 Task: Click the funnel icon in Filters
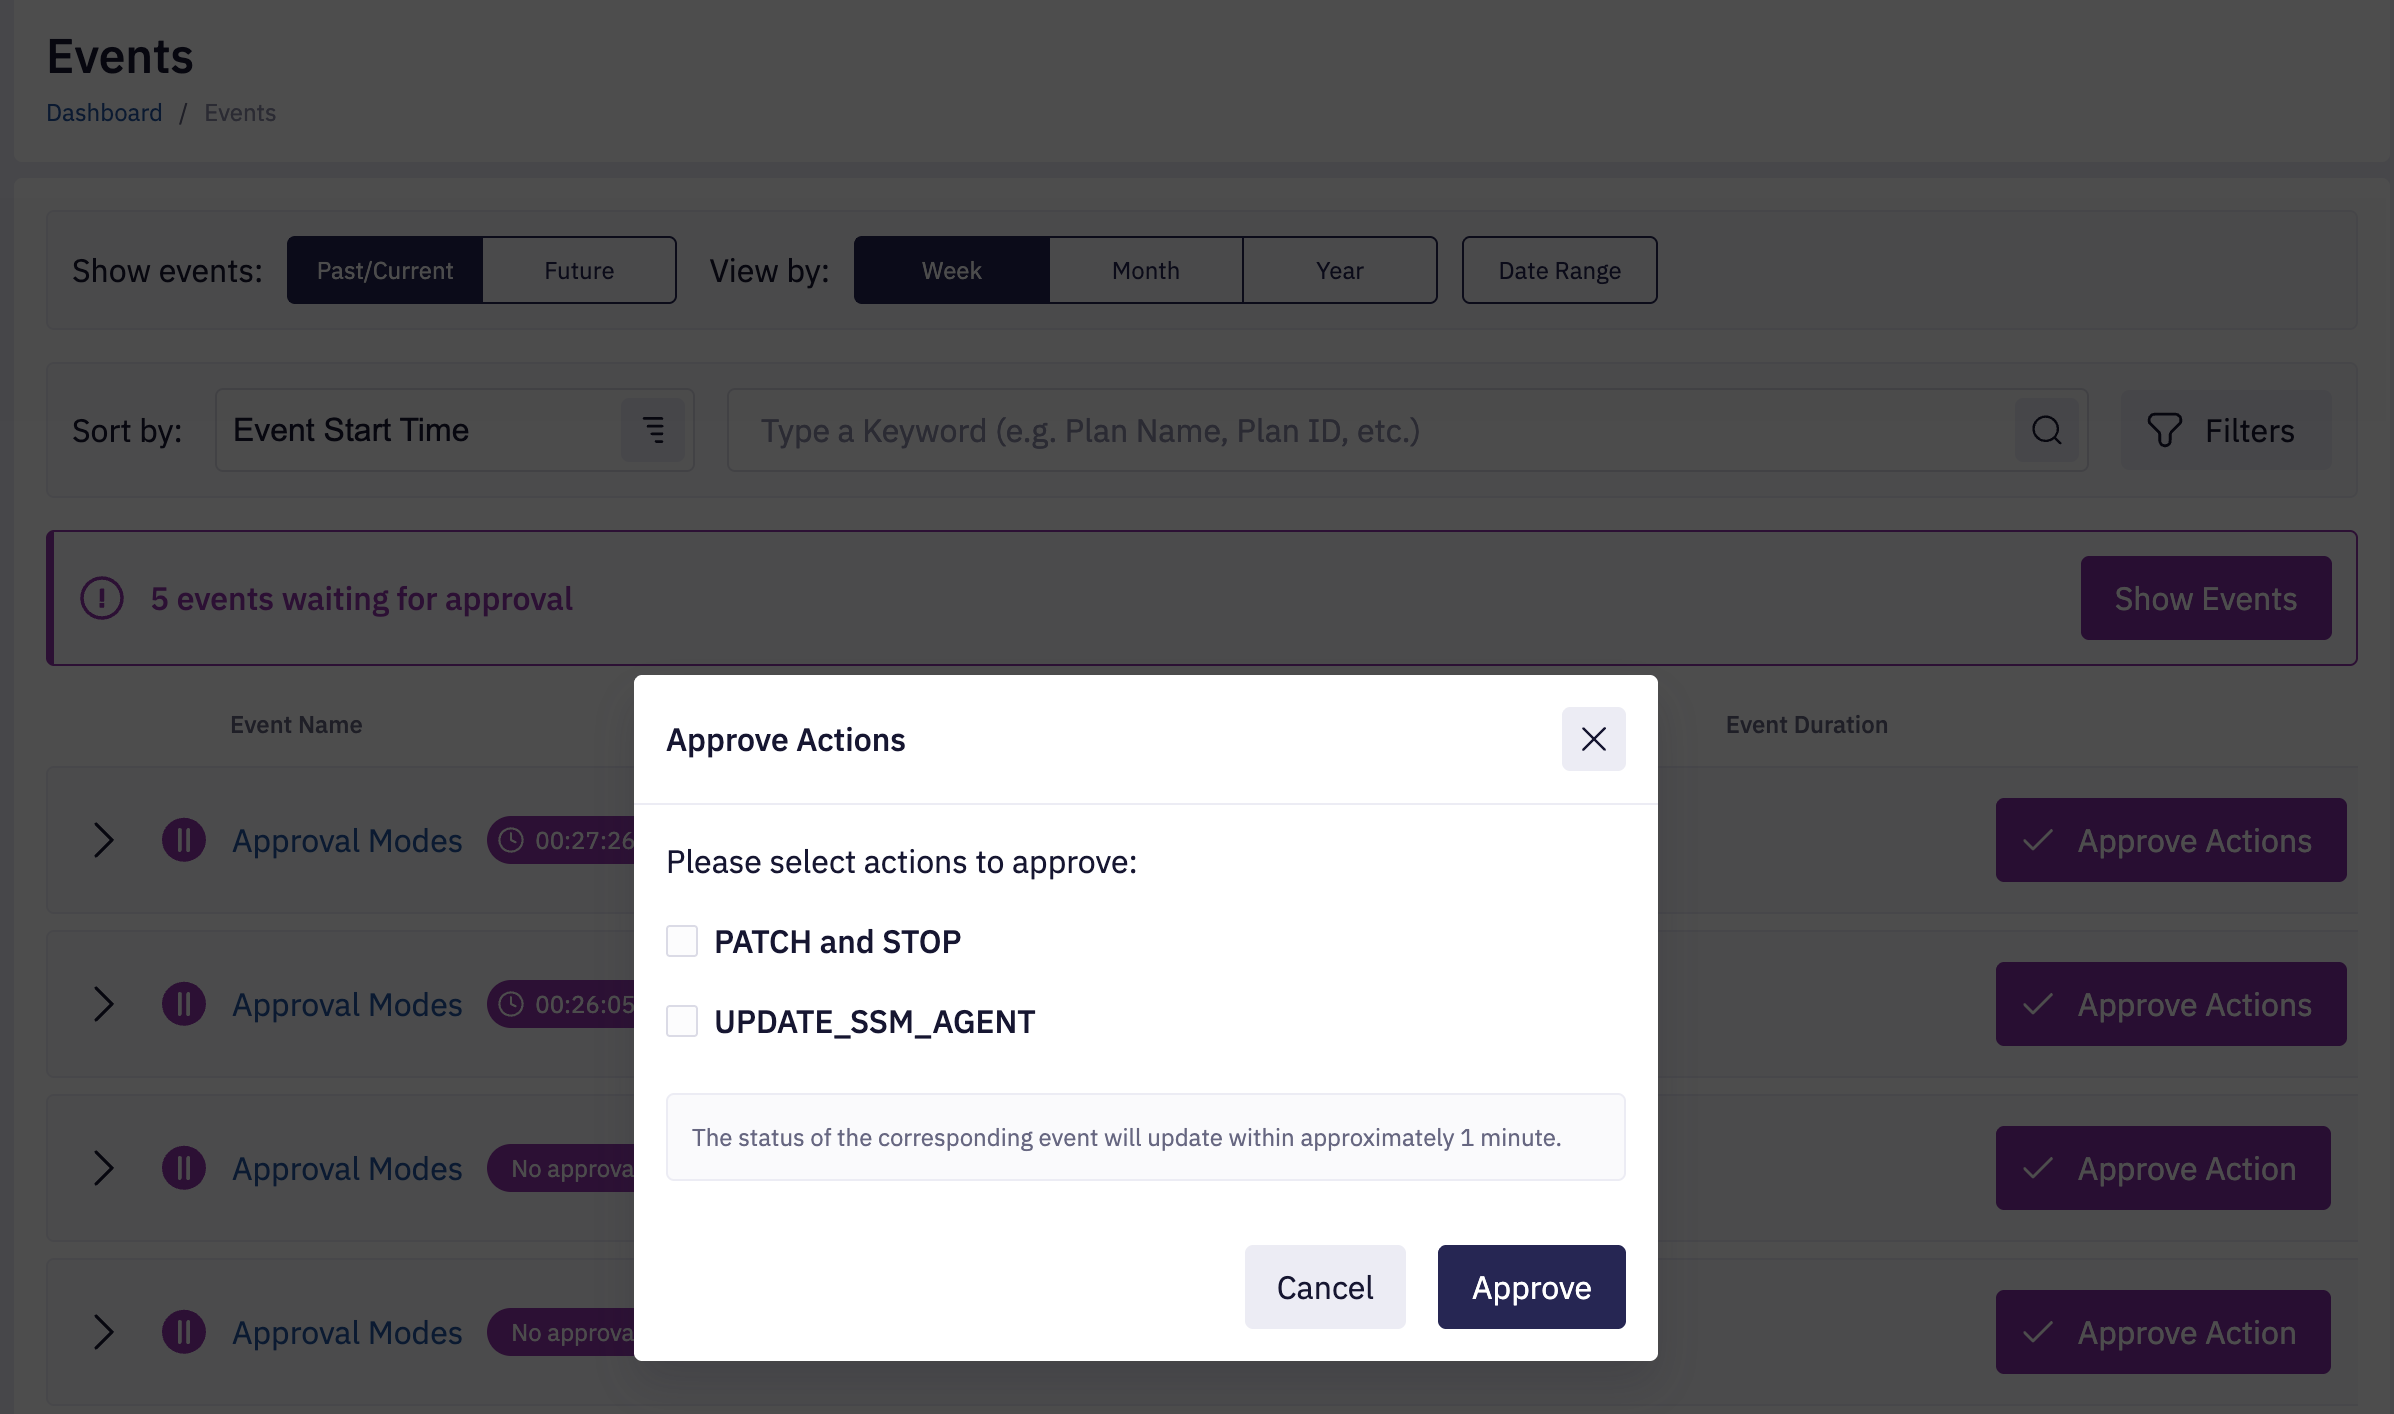(x=2164, y=430)
